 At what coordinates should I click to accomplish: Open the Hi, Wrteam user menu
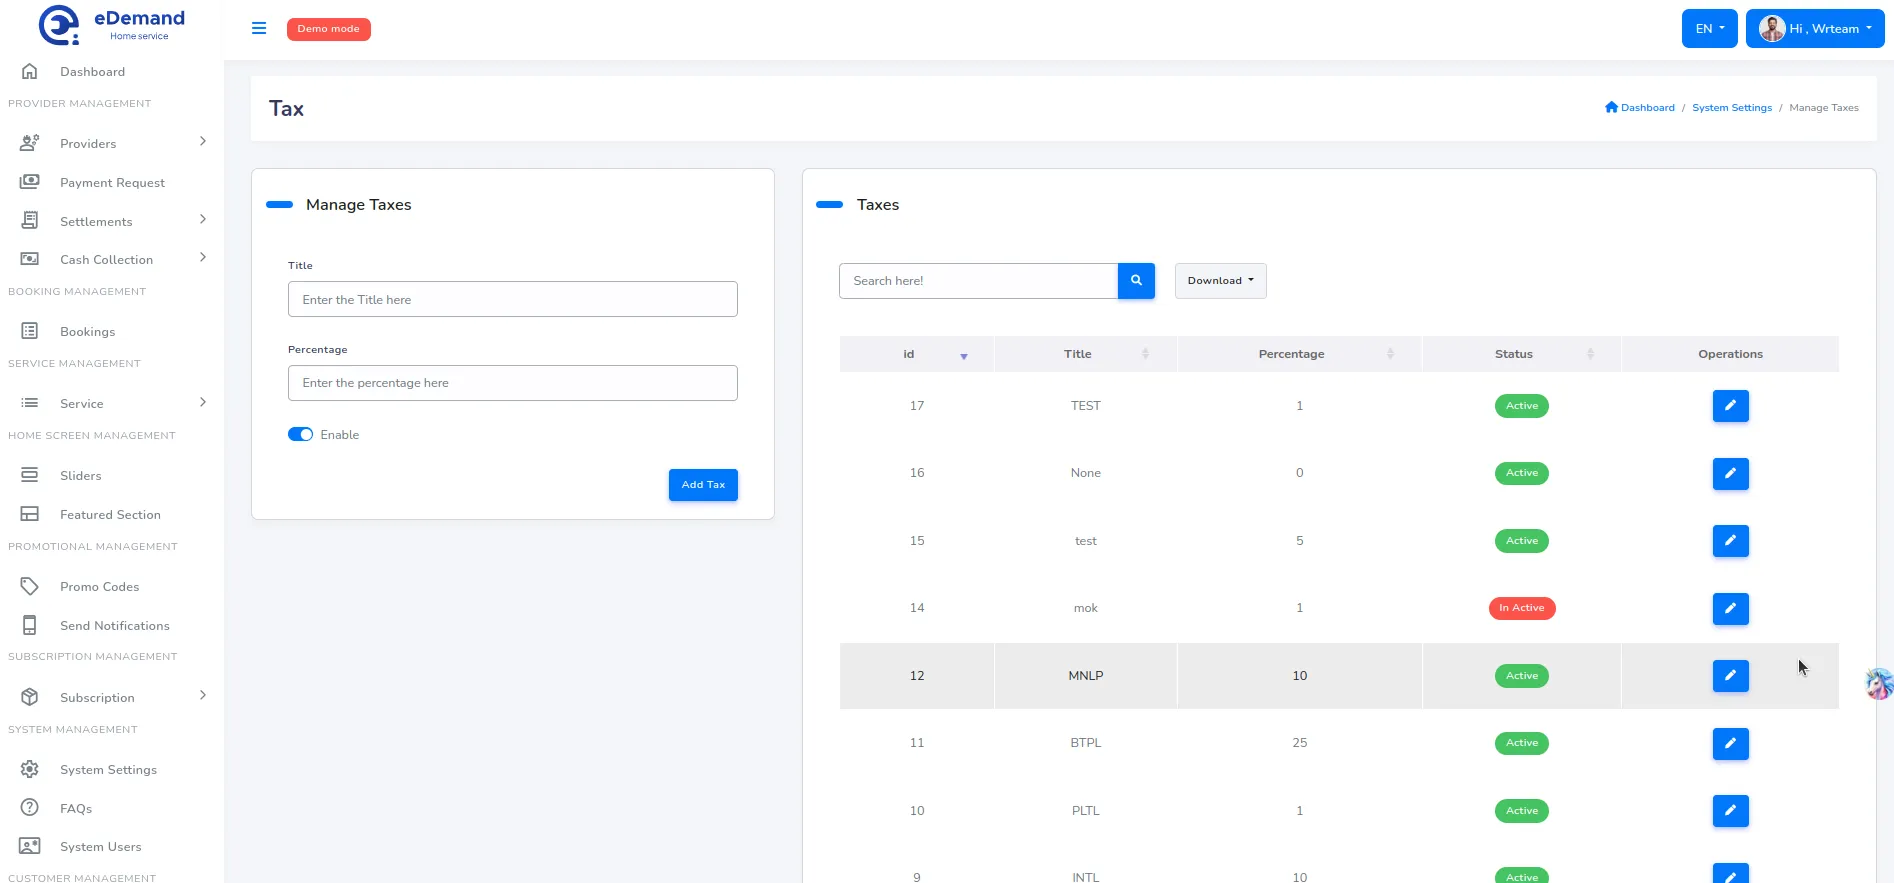pos(1814,29)
